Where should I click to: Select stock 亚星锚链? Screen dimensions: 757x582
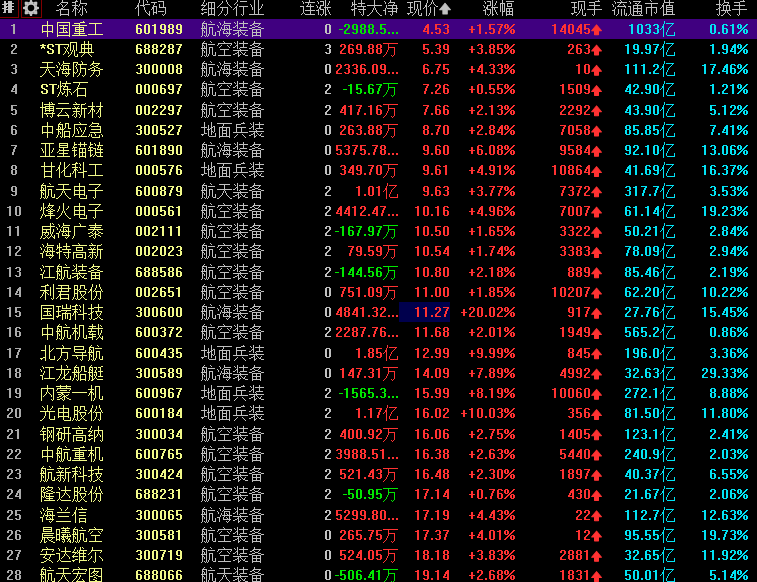coord(71,151)
